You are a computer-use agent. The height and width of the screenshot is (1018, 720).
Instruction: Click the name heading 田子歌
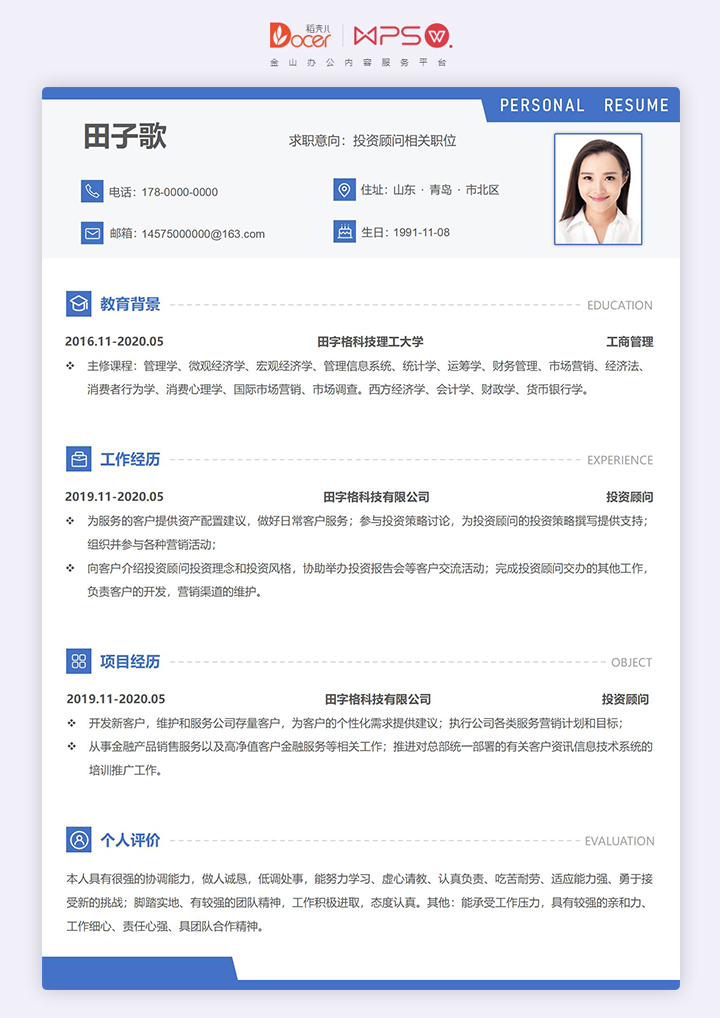click(125, 137)
